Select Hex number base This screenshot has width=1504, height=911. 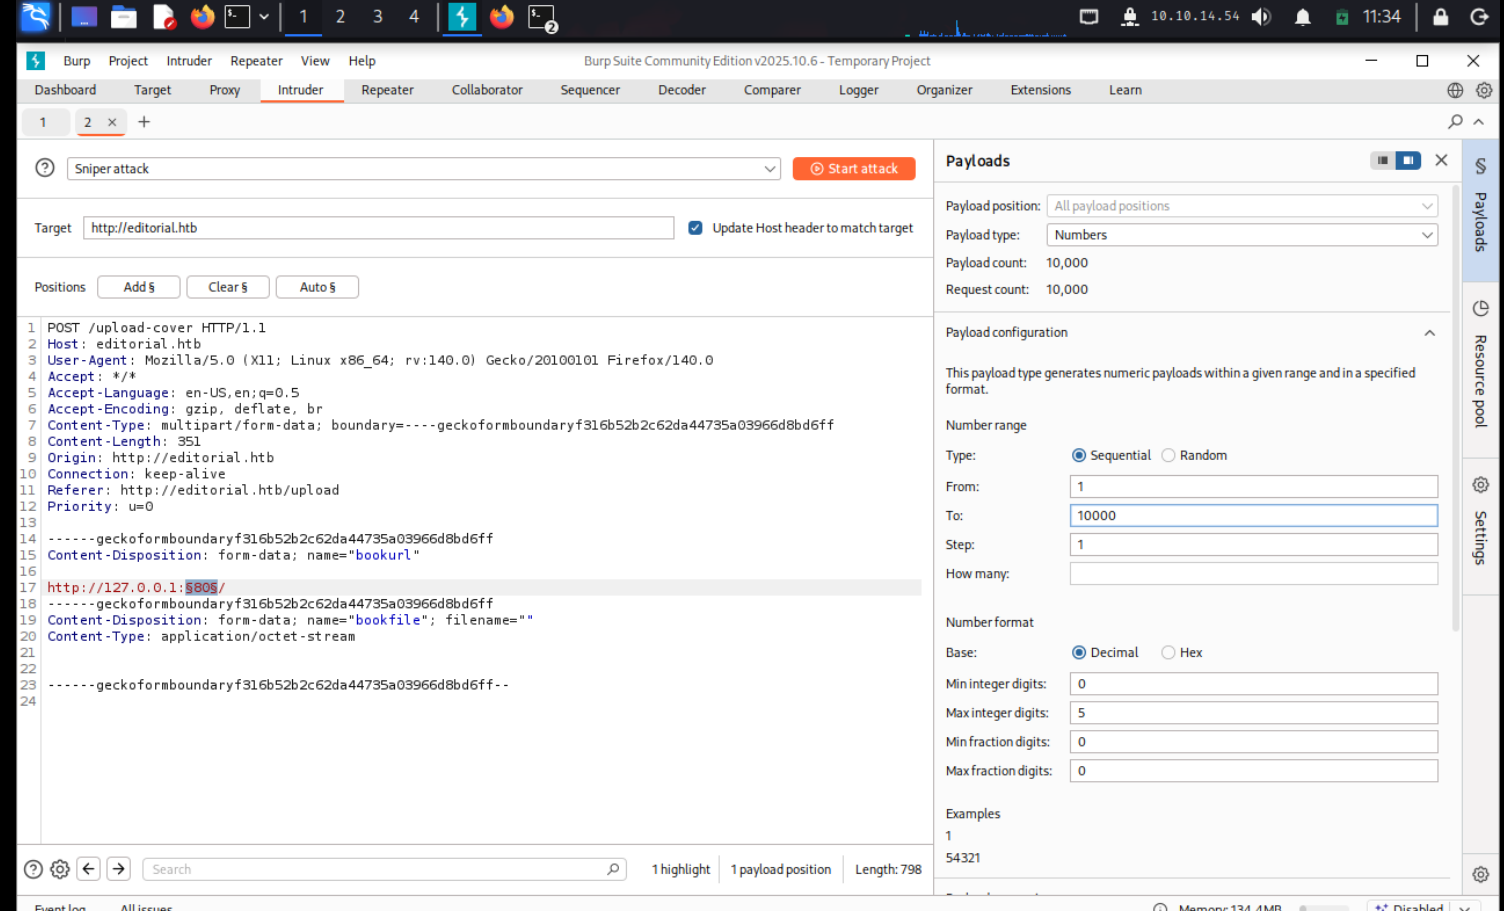coord(1168,652)
